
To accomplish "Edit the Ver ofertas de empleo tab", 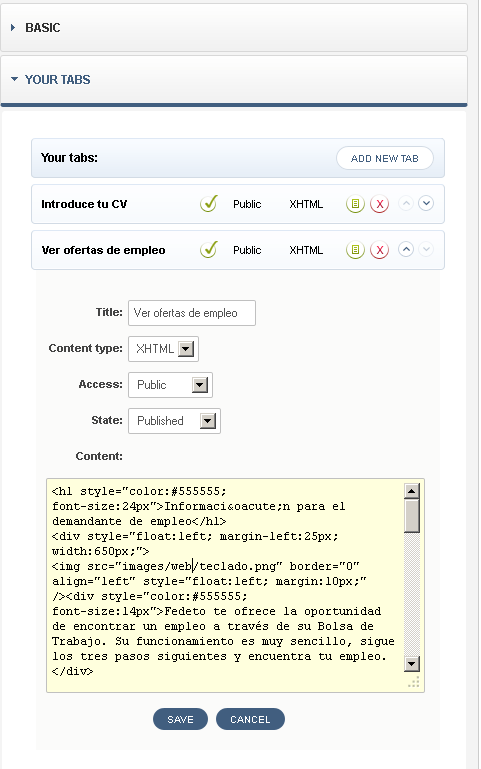I will (355, 250).
